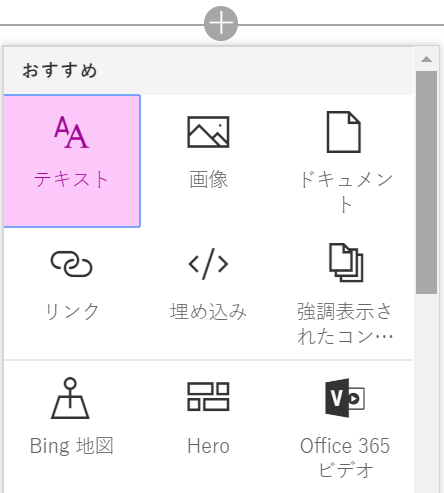Click the 埋め込み label text
The image size is (444, 493).
pos(208,311)
